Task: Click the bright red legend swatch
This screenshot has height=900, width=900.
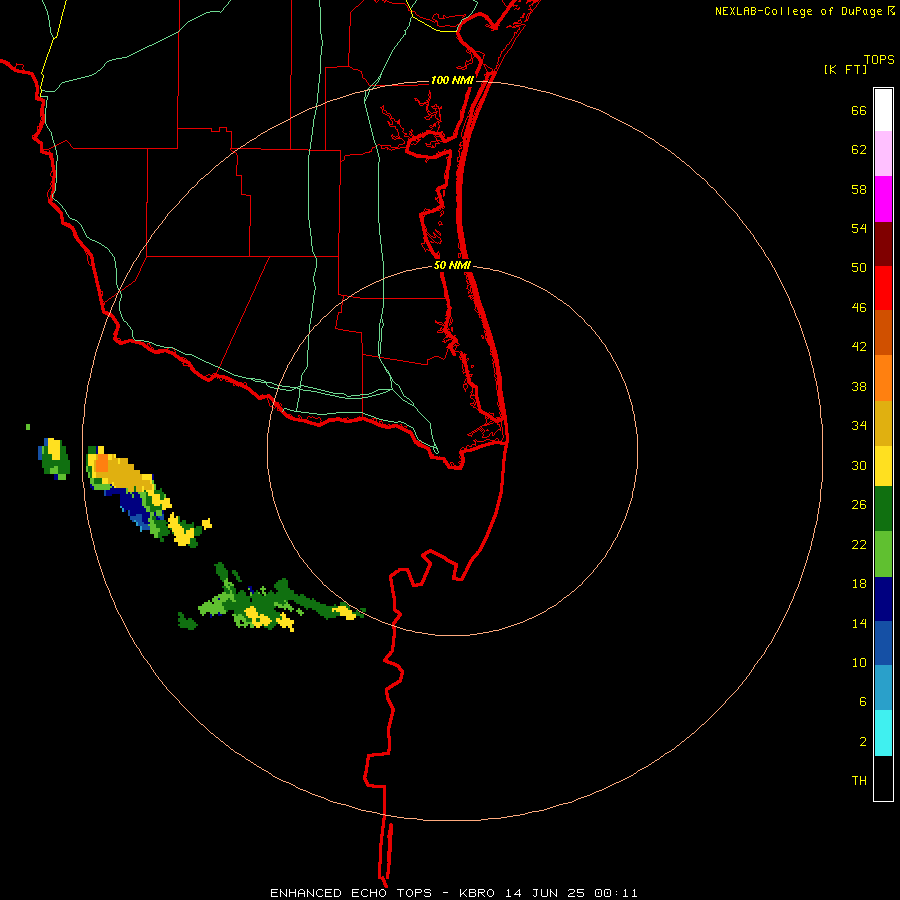Action: coord(883,288)
